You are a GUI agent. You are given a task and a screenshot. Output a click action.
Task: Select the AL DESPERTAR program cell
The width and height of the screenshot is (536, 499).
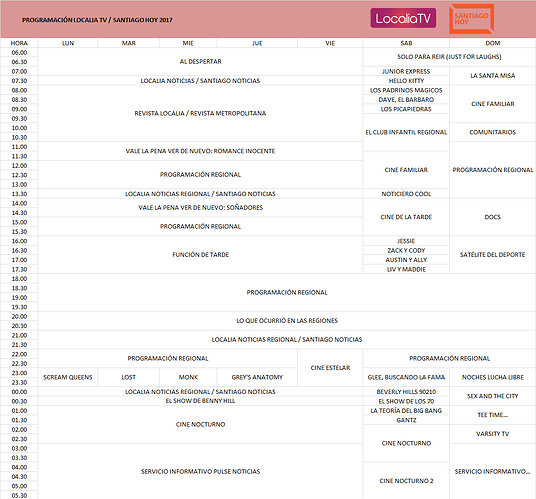point(200,62)
